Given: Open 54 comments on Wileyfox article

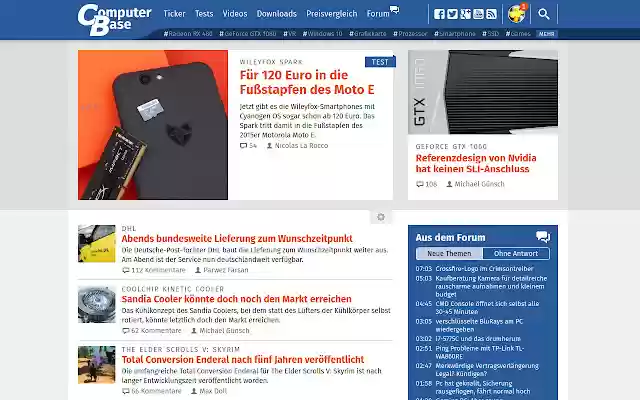Looking at the screenshot, I should click(248, 146).
